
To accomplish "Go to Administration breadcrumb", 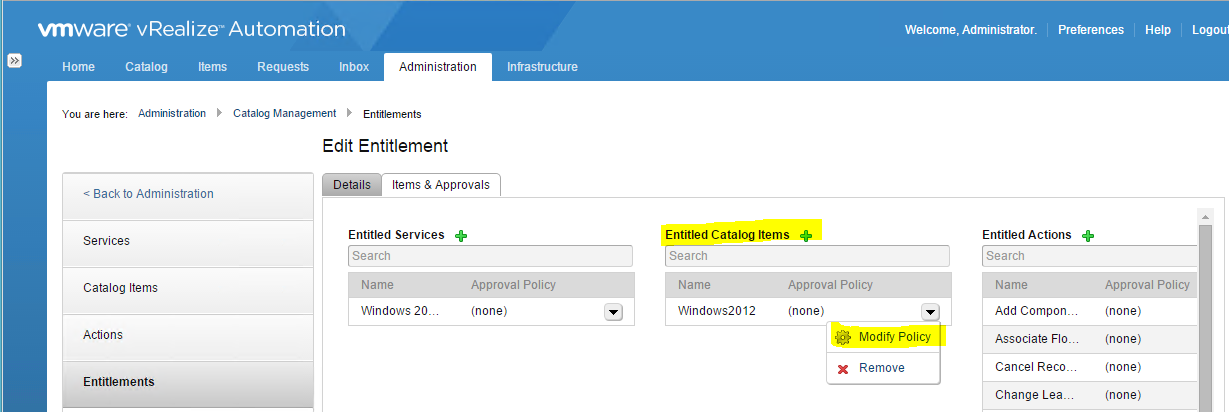I will point(172,114).
